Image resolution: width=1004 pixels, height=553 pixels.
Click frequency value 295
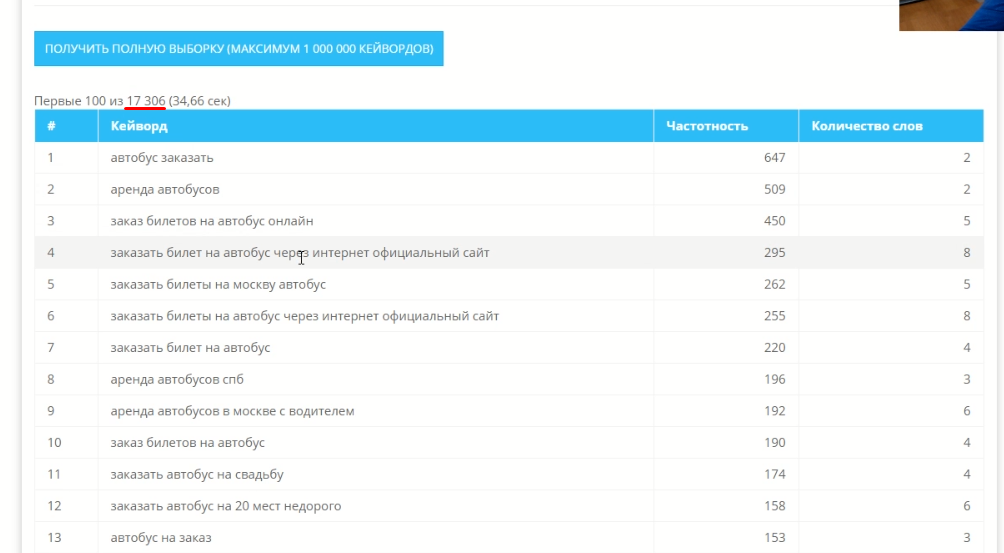774,253
